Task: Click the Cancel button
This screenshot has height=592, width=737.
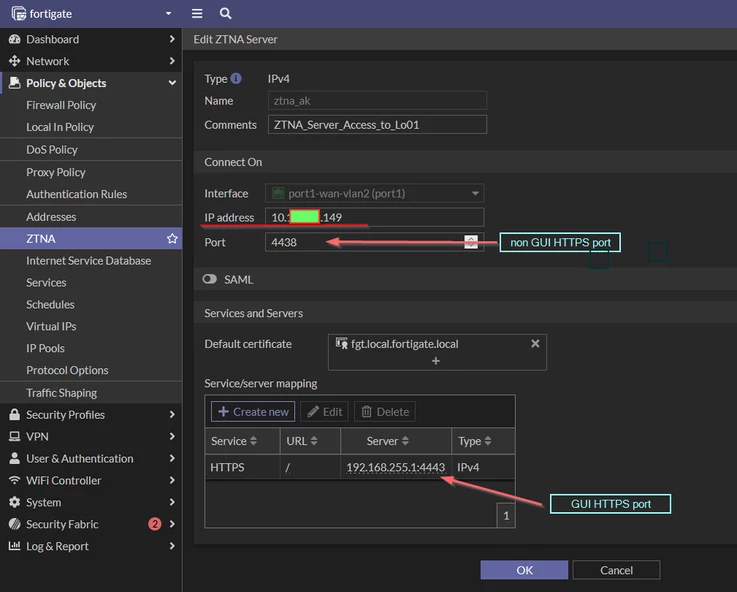Action: pos(616,570)
